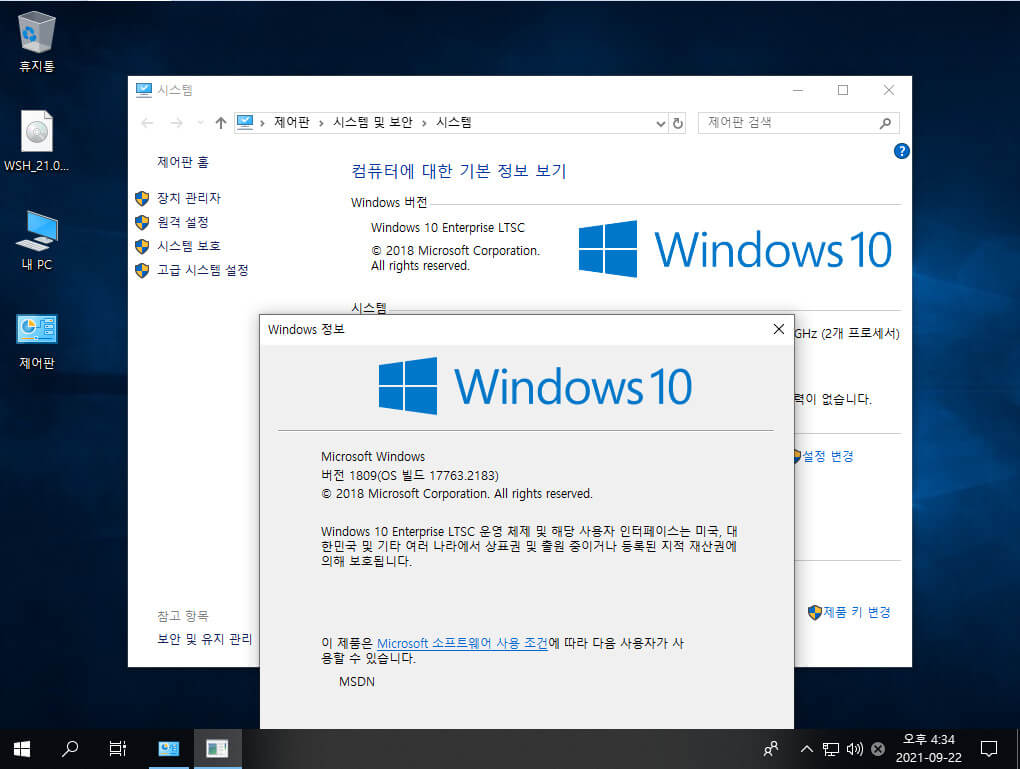This screenshot has height=769, width=1020.
Task: Click the help question mark icon
Action: point(902,151)
